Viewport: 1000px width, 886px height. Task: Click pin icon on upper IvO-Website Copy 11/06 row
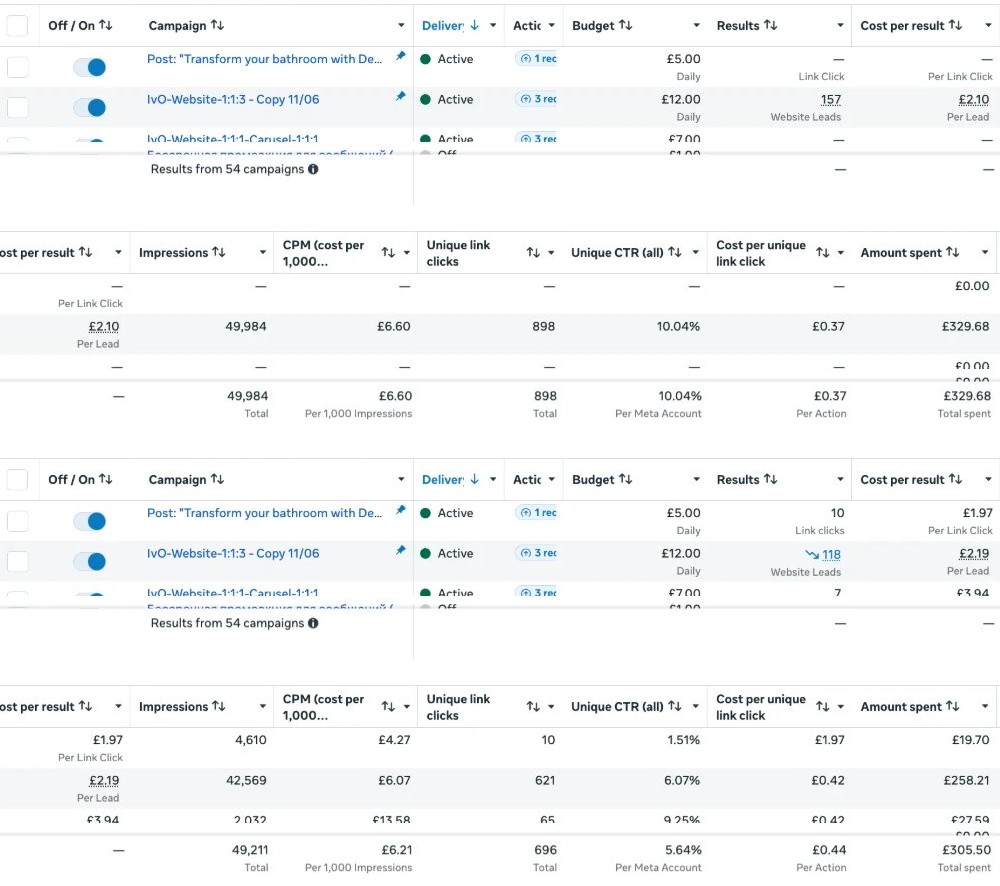pyautogui.click(x=401, y=96)
